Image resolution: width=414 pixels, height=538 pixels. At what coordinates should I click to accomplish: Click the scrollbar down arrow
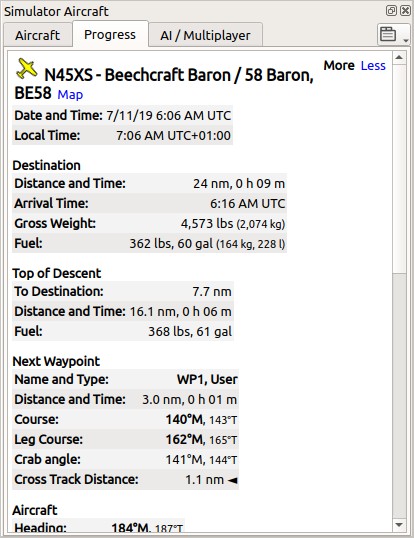[x=399, y=525]
